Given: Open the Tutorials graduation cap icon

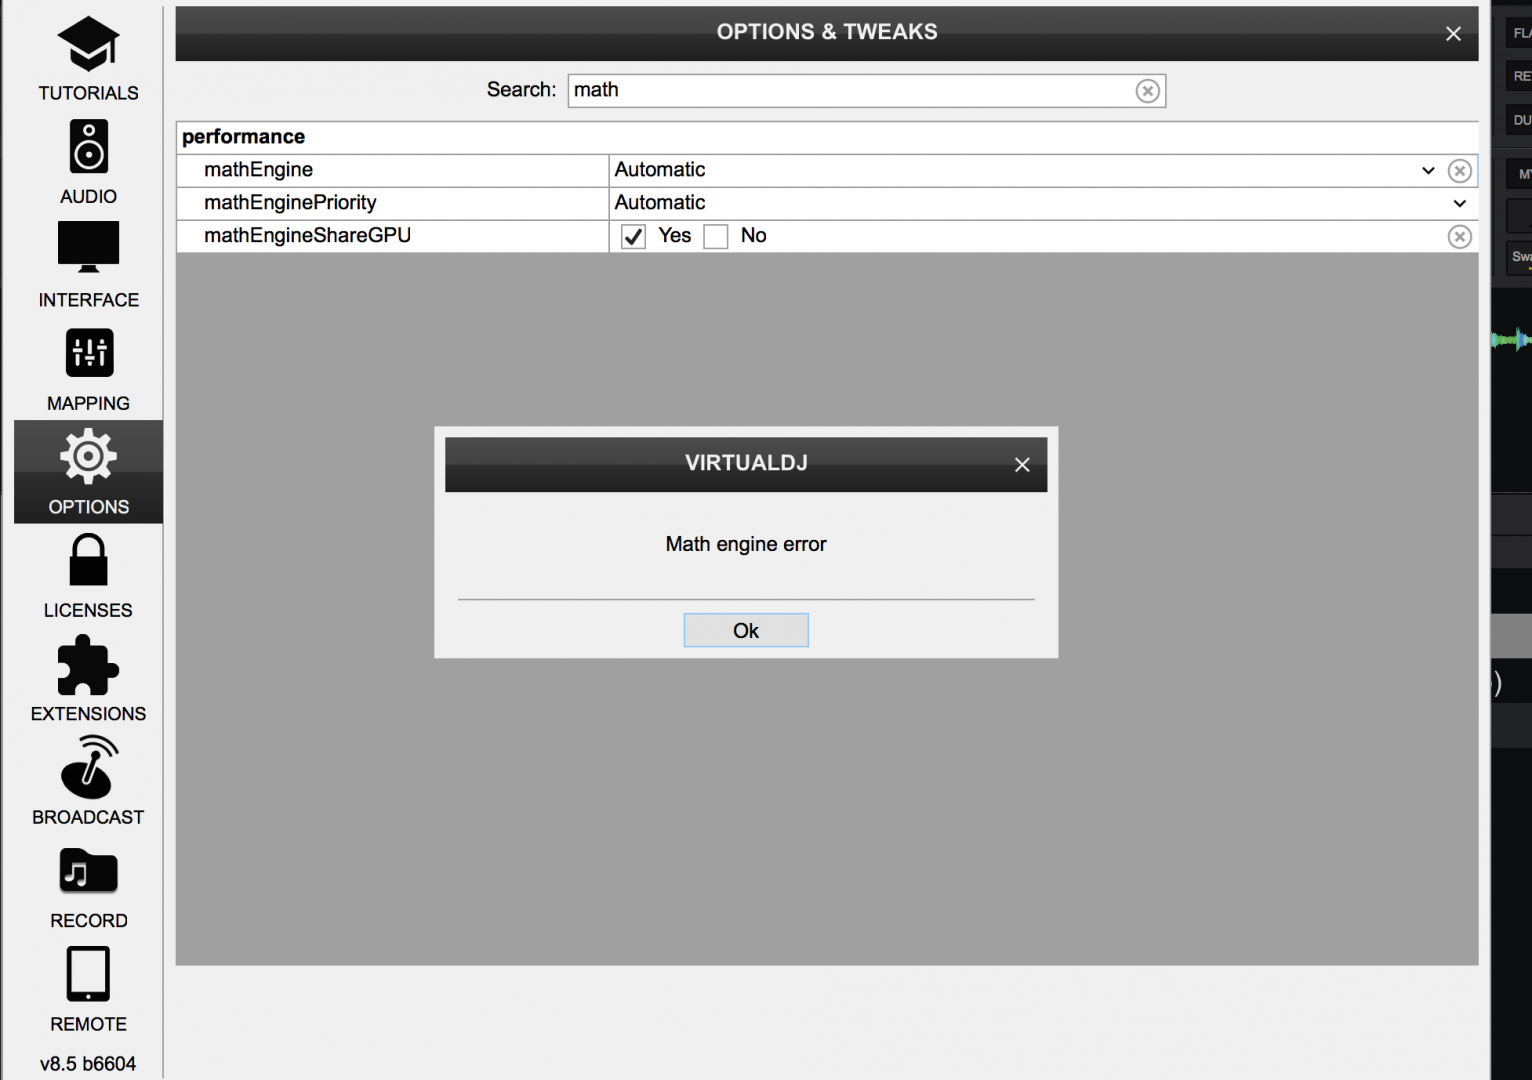Looking at the screenshot, I should pyautogui.click(x=88, y=45).
